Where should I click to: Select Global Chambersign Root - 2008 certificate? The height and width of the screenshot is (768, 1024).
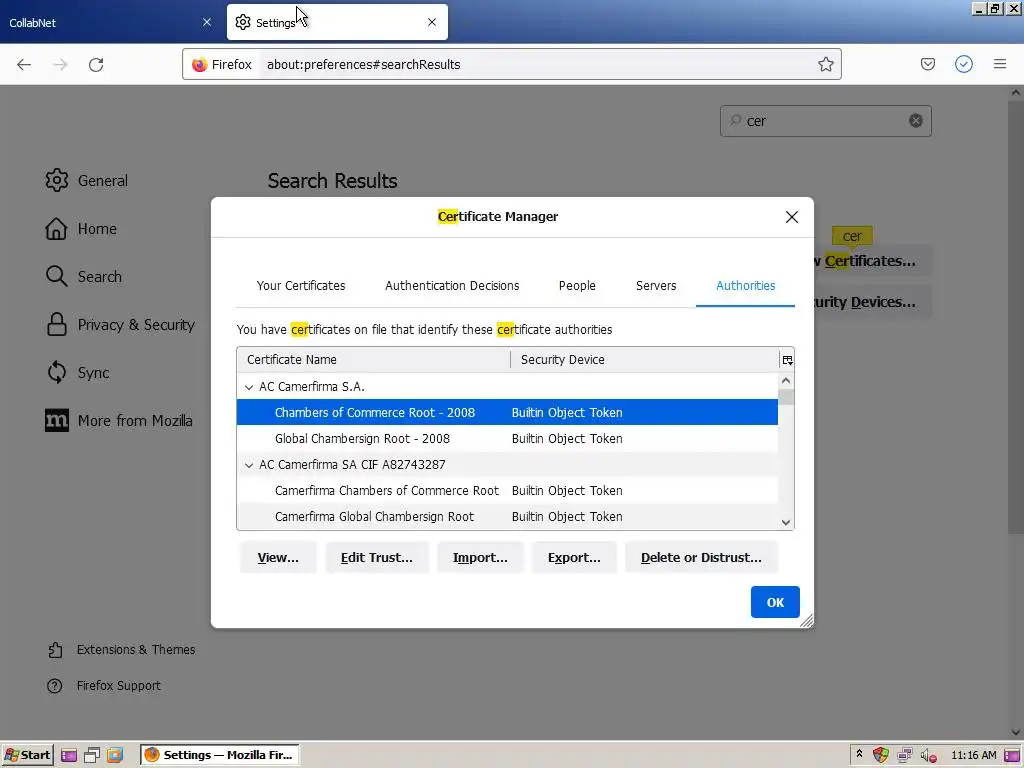point(507,439)
